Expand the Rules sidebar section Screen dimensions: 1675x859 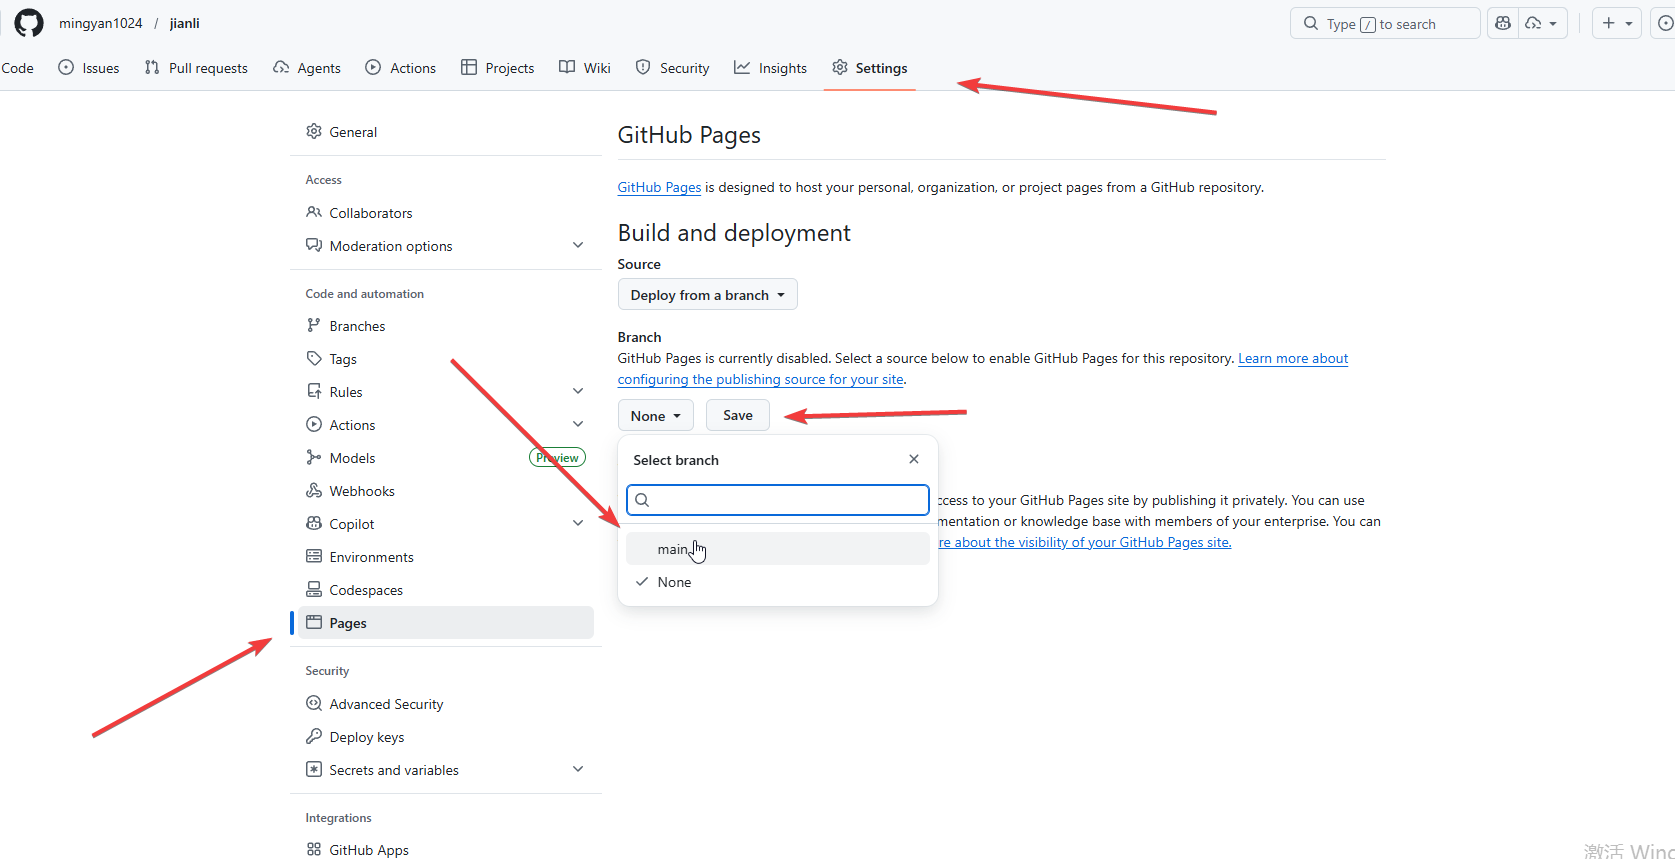coord(577,392)
